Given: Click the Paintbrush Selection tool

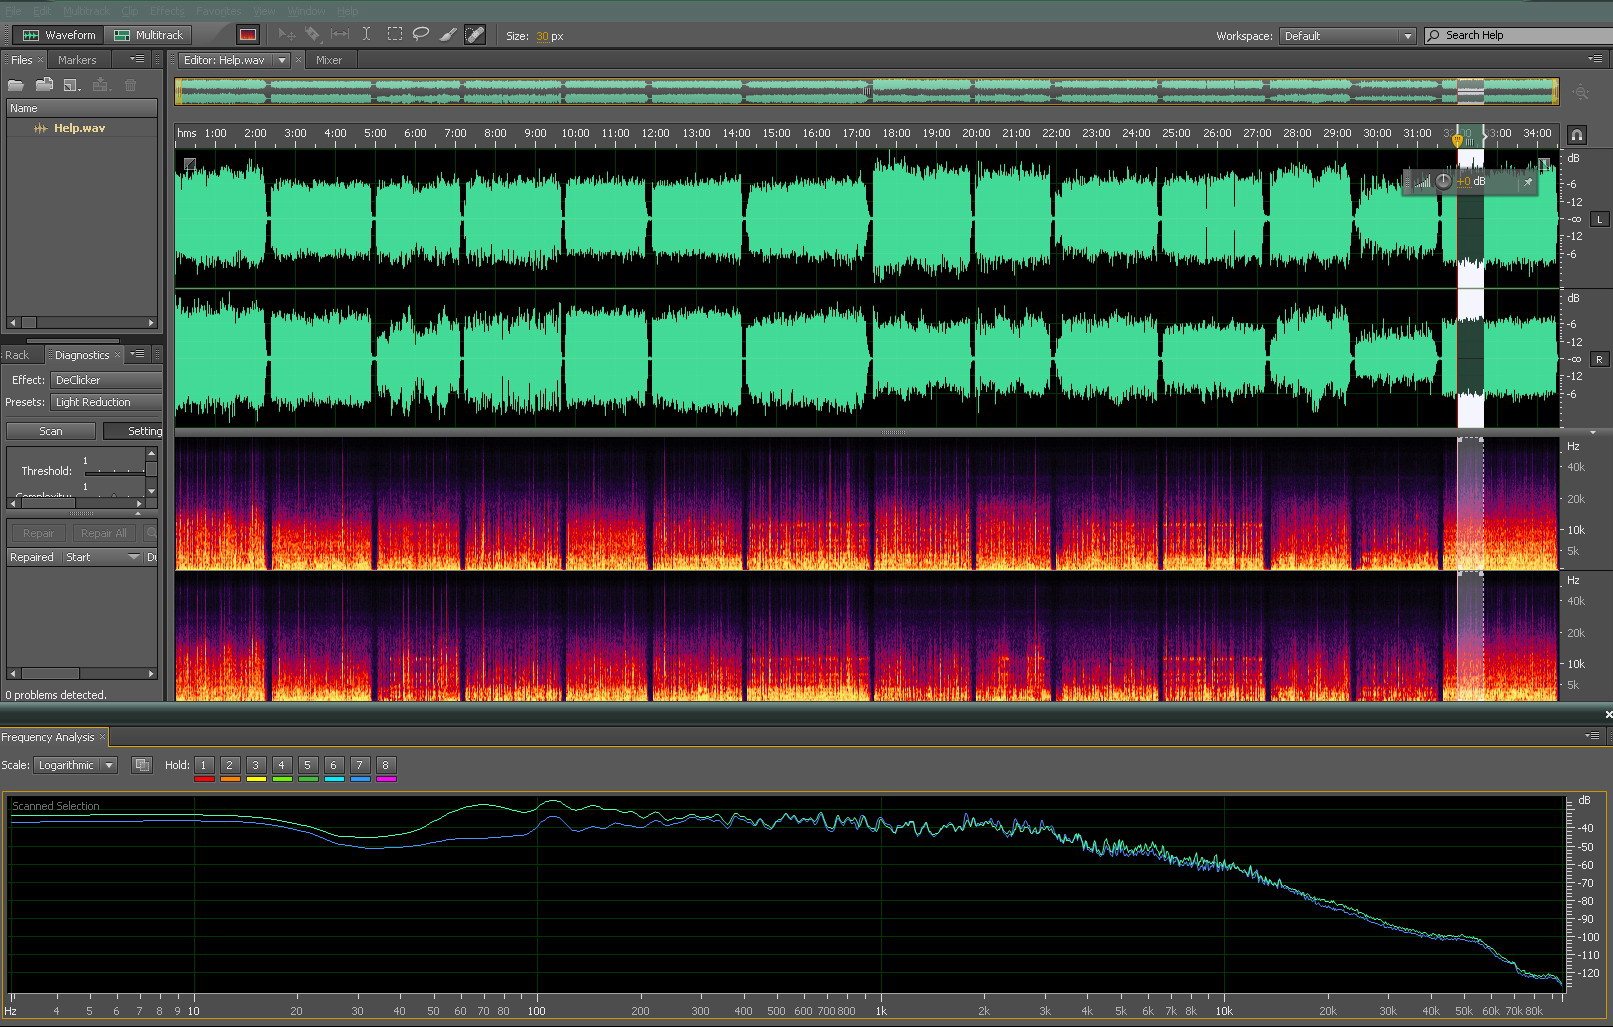Looking at the screenshot, I should coord(448,35).
